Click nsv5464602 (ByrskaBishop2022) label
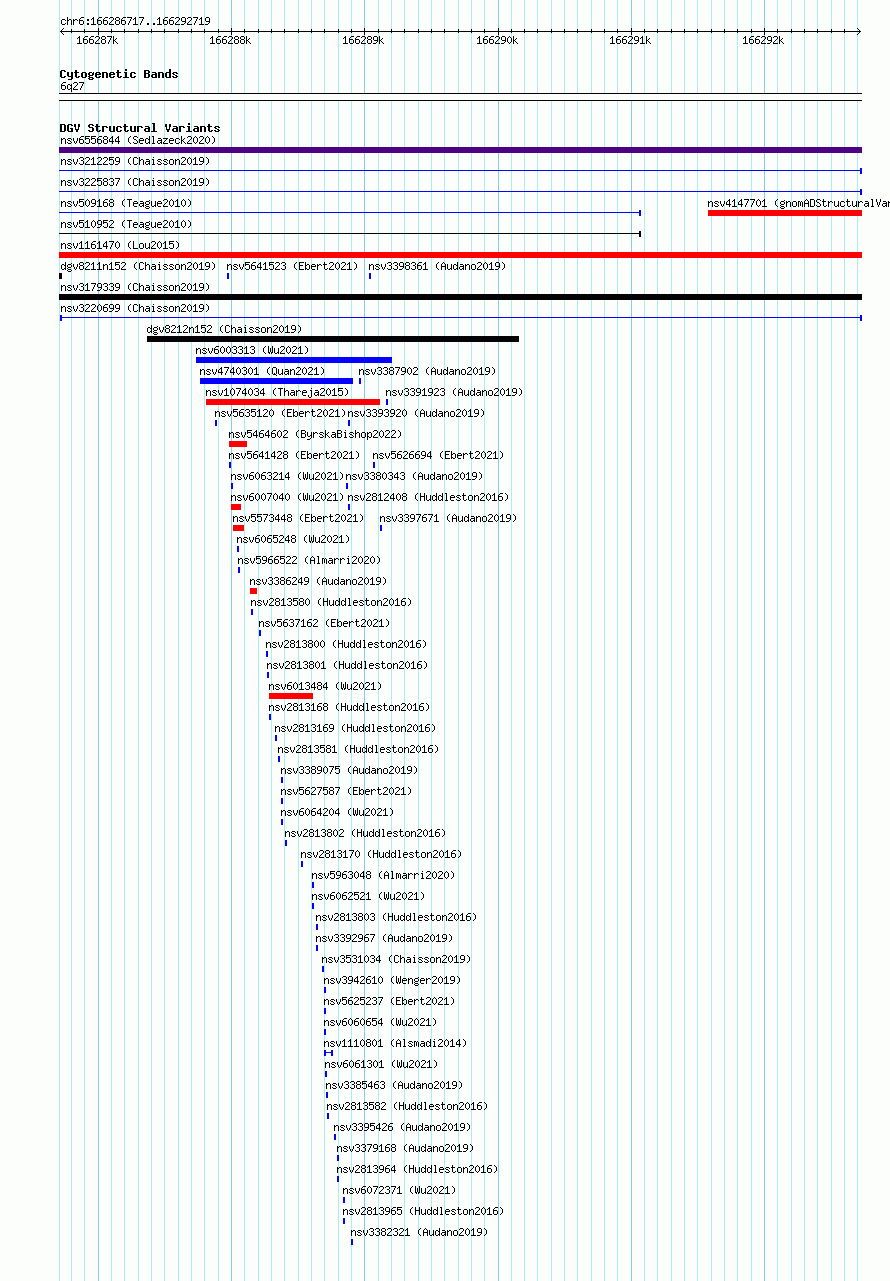This screenshot has width=890, height=1281. (316, 434)
